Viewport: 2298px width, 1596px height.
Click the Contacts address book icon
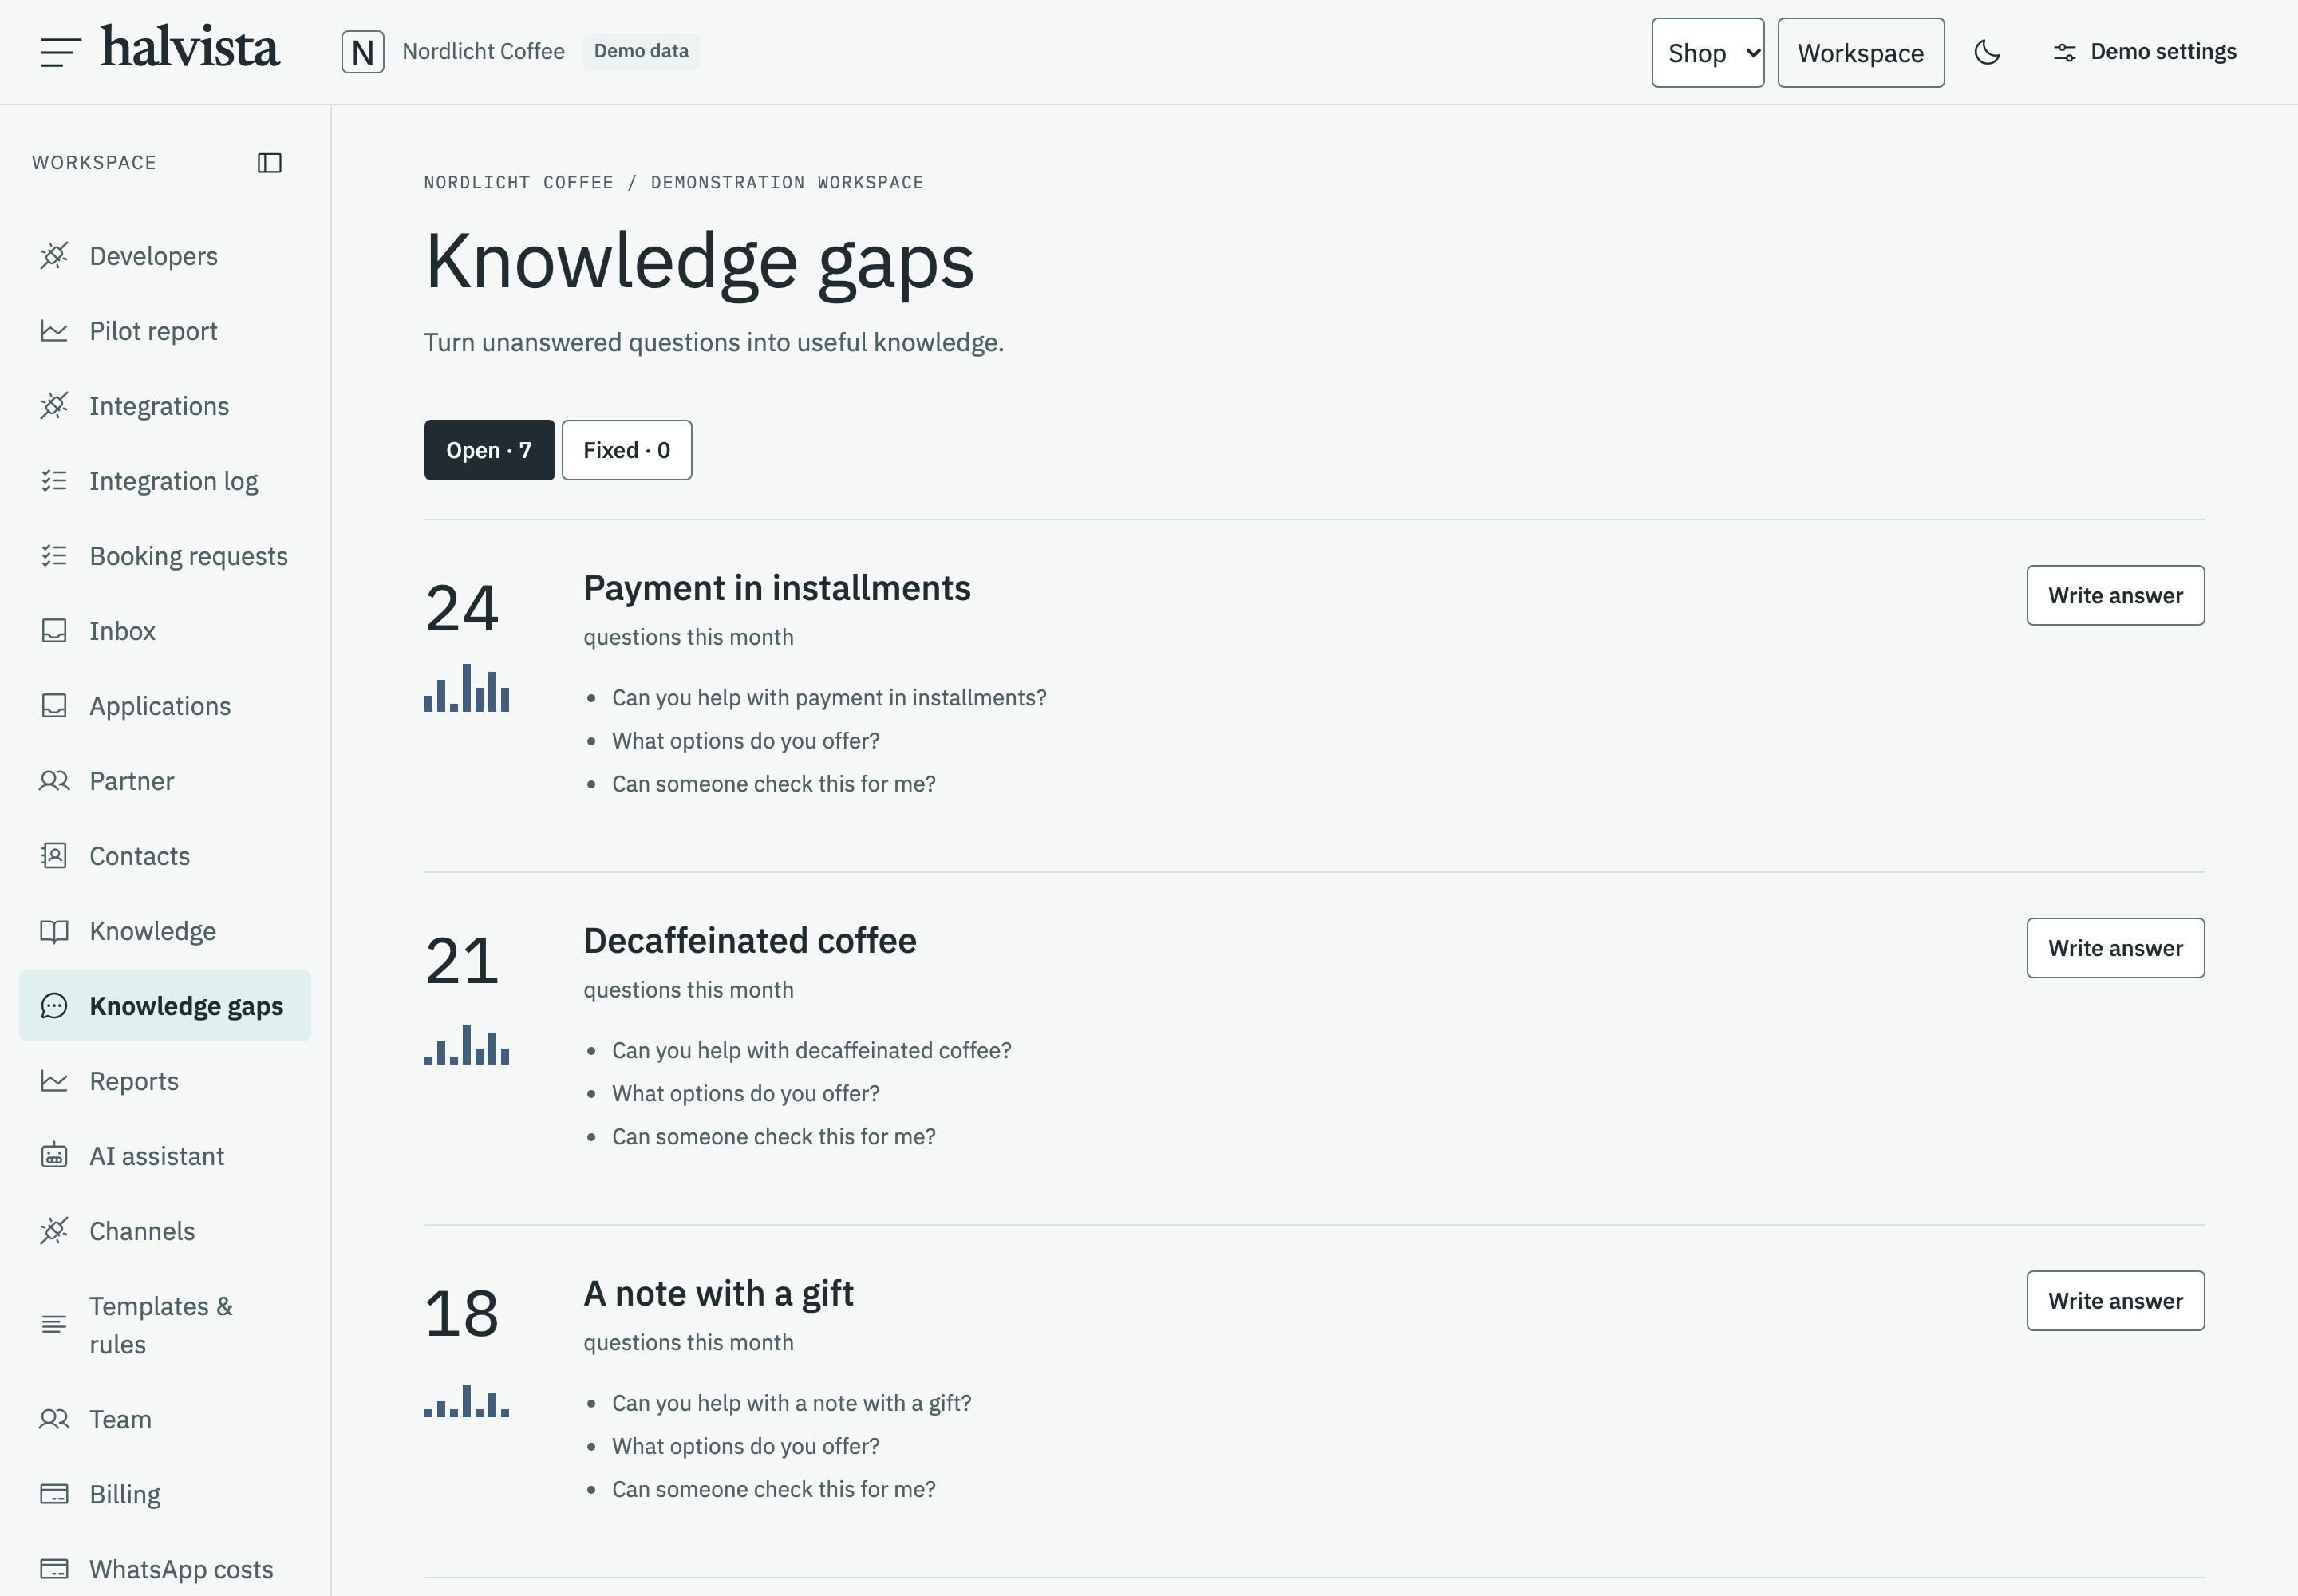[x=54, y=856]
